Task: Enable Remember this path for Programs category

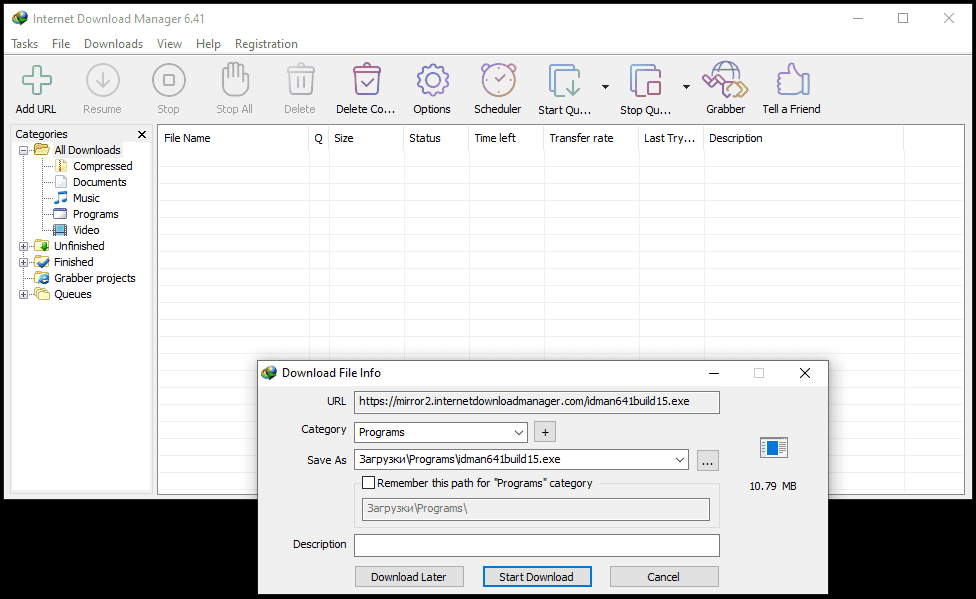Action: pyautogui.click(x=368, y=483)
